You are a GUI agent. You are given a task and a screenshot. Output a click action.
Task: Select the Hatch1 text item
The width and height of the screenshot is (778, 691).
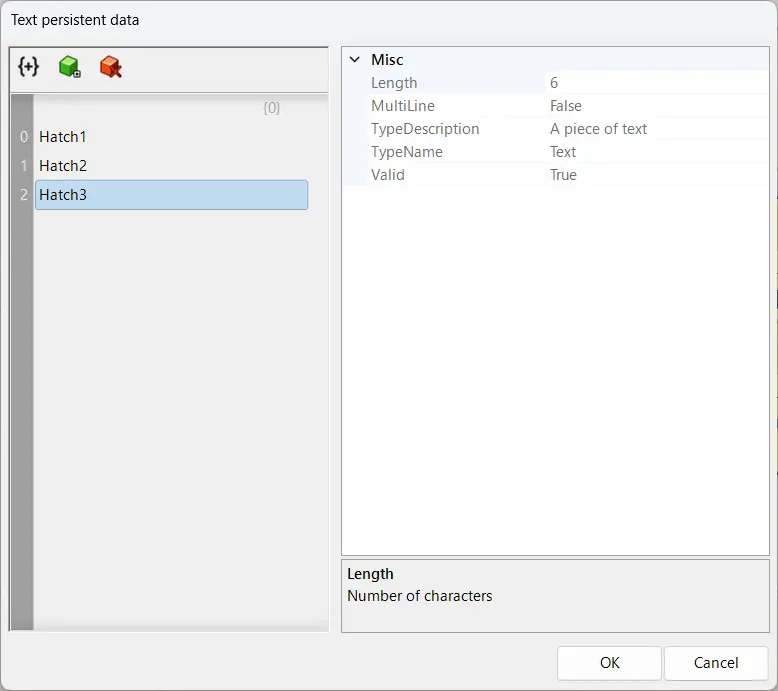63,137
